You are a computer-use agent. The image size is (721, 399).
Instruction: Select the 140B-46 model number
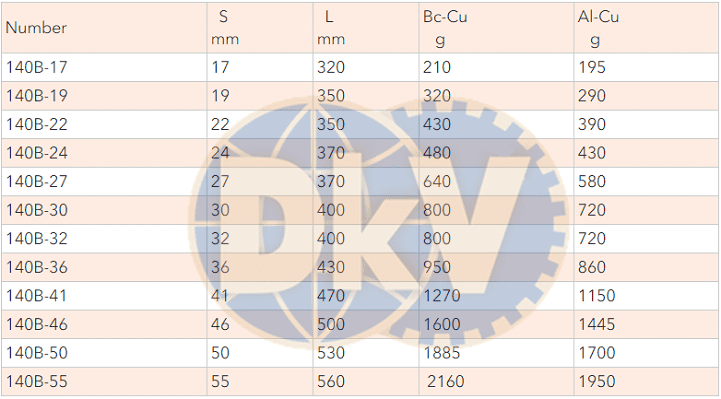36,325
